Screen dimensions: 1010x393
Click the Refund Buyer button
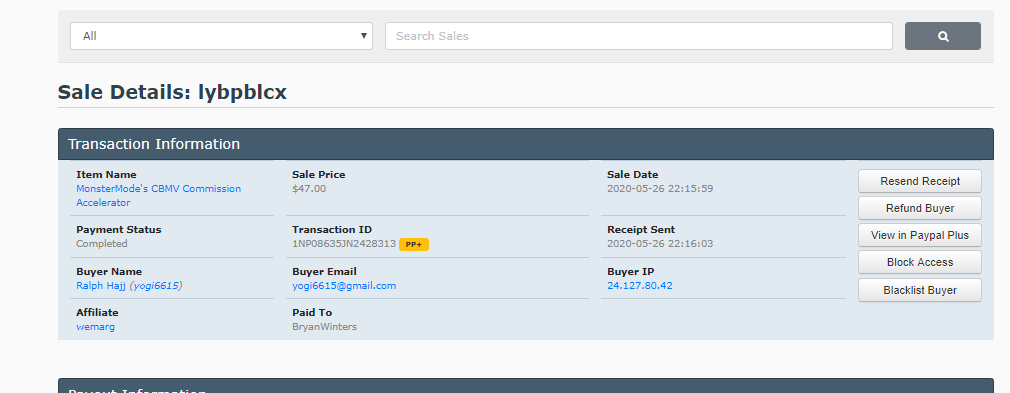[920, 208]
